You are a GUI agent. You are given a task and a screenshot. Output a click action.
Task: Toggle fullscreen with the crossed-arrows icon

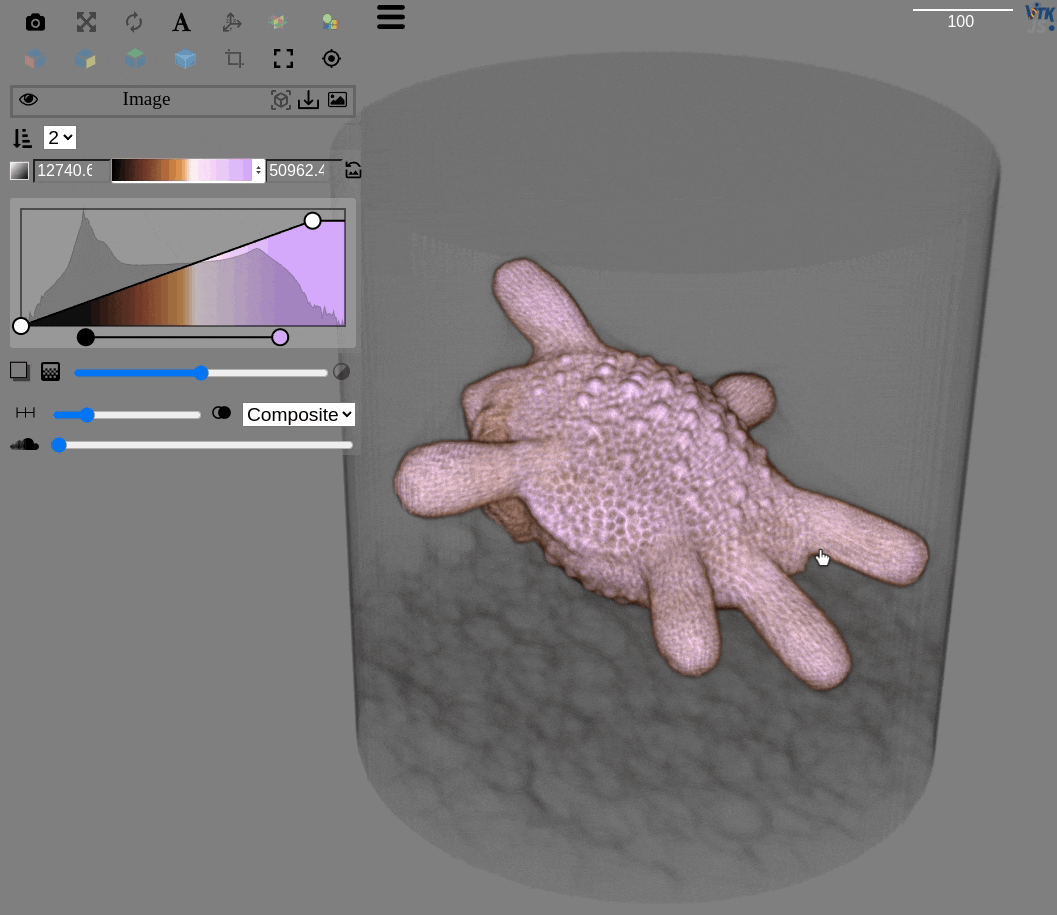coord(87,22)
